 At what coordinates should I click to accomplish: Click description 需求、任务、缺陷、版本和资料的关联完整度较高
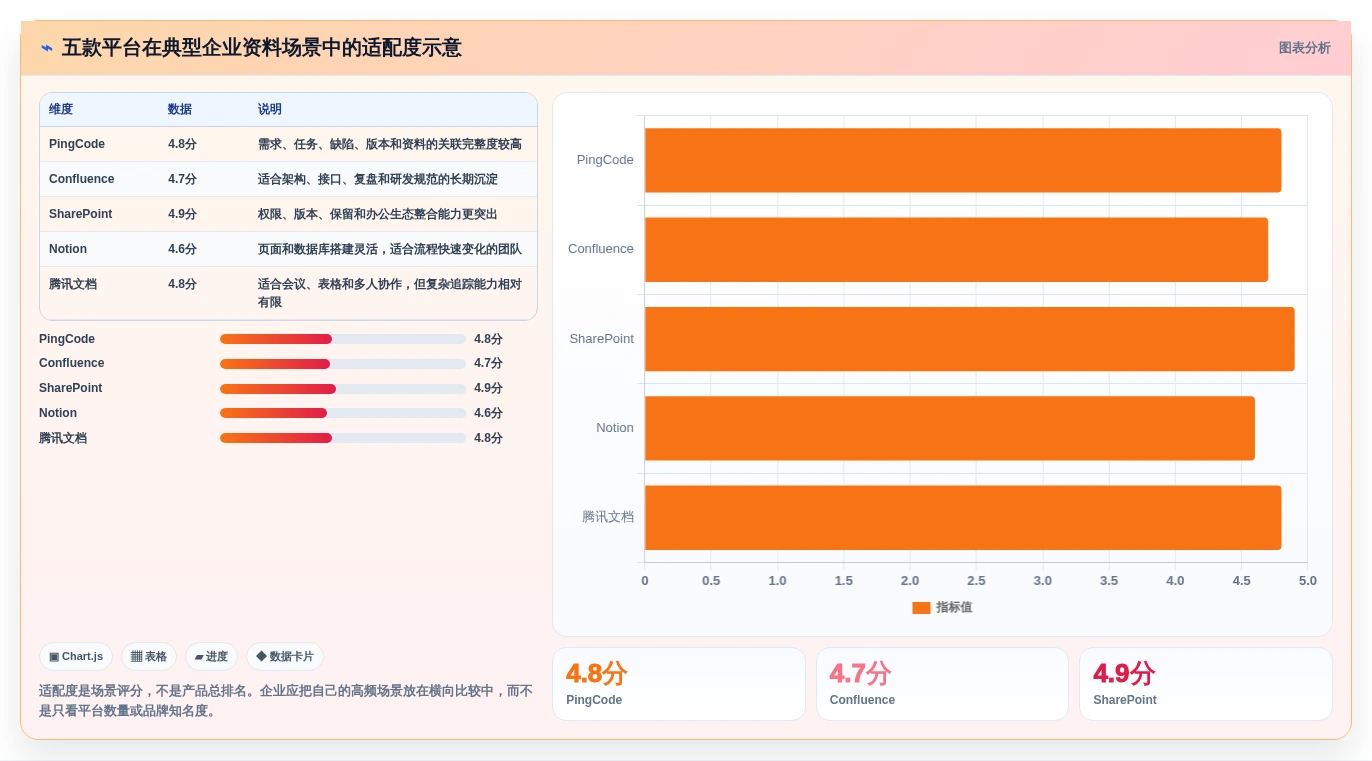point(390,144)
